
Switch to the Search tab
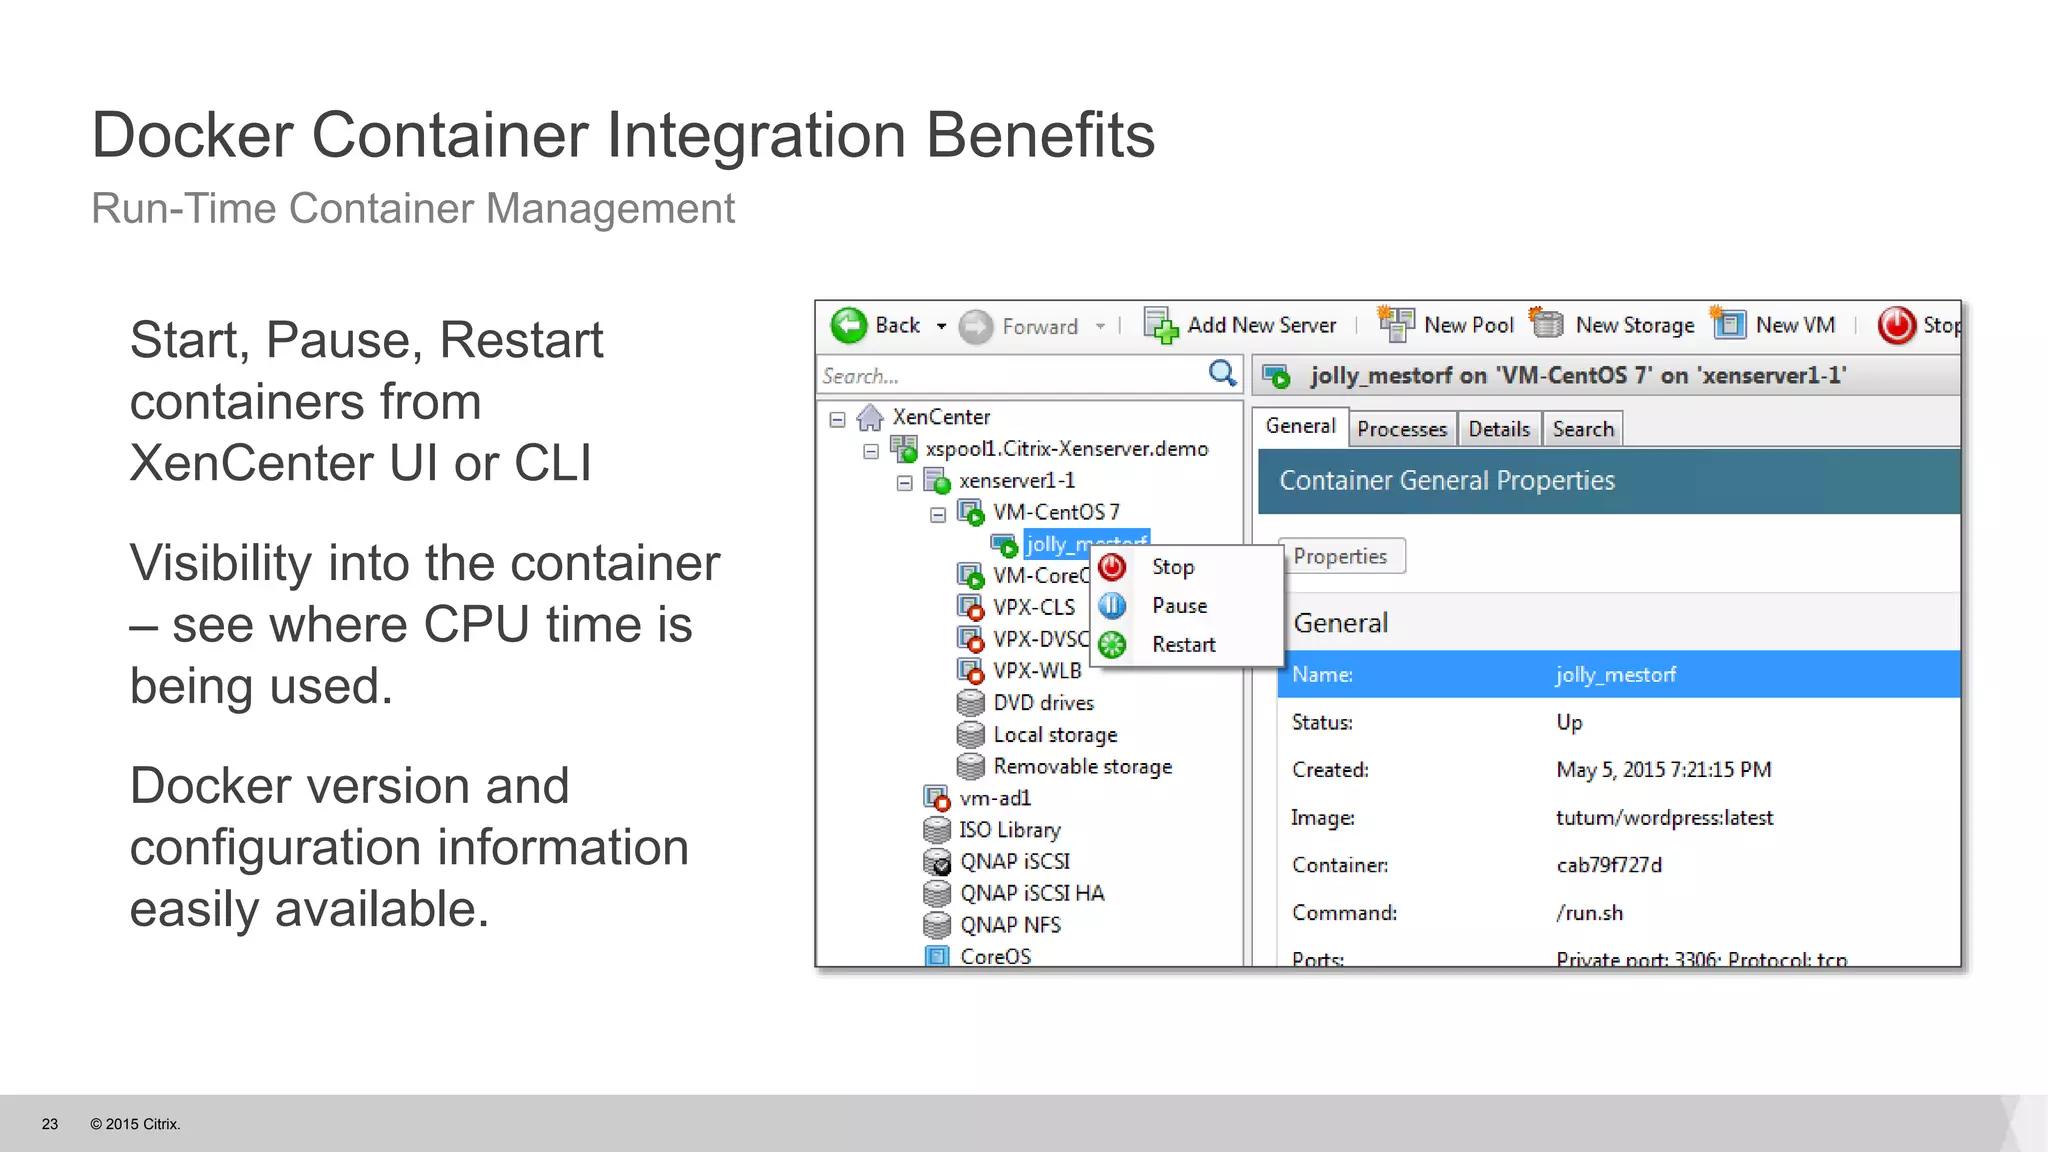point(1583,429)
